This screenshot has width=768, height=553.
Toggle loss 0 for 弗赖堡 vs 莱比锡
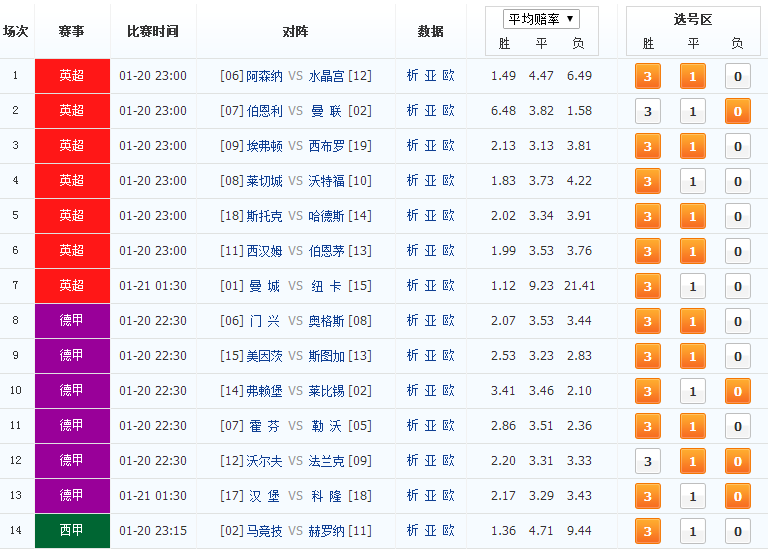point(738,391)
